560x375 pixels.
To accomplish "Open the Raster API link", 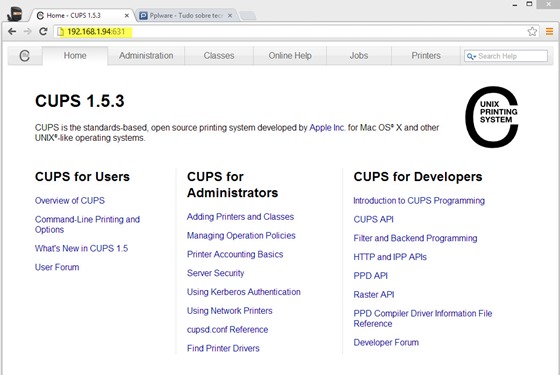I will click(374, 295).
